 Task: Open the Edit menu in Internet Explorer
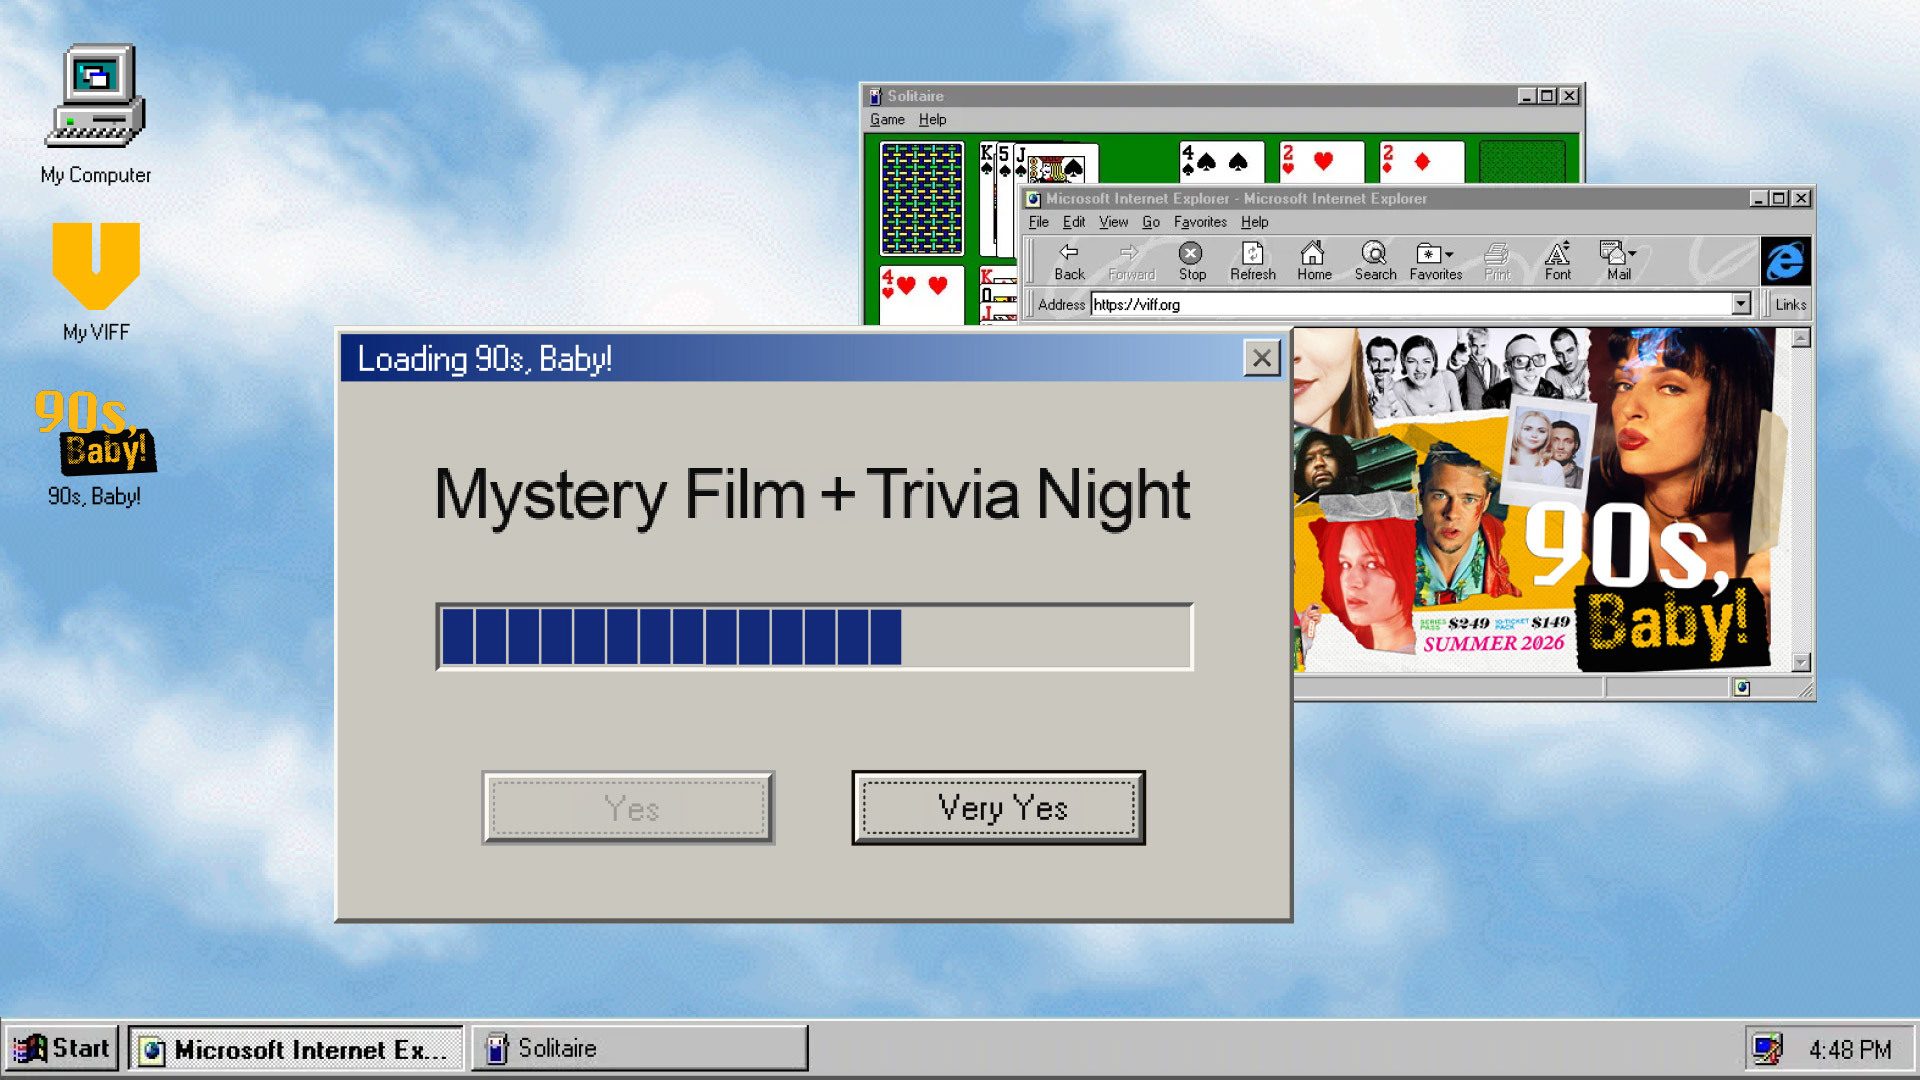1073,223
